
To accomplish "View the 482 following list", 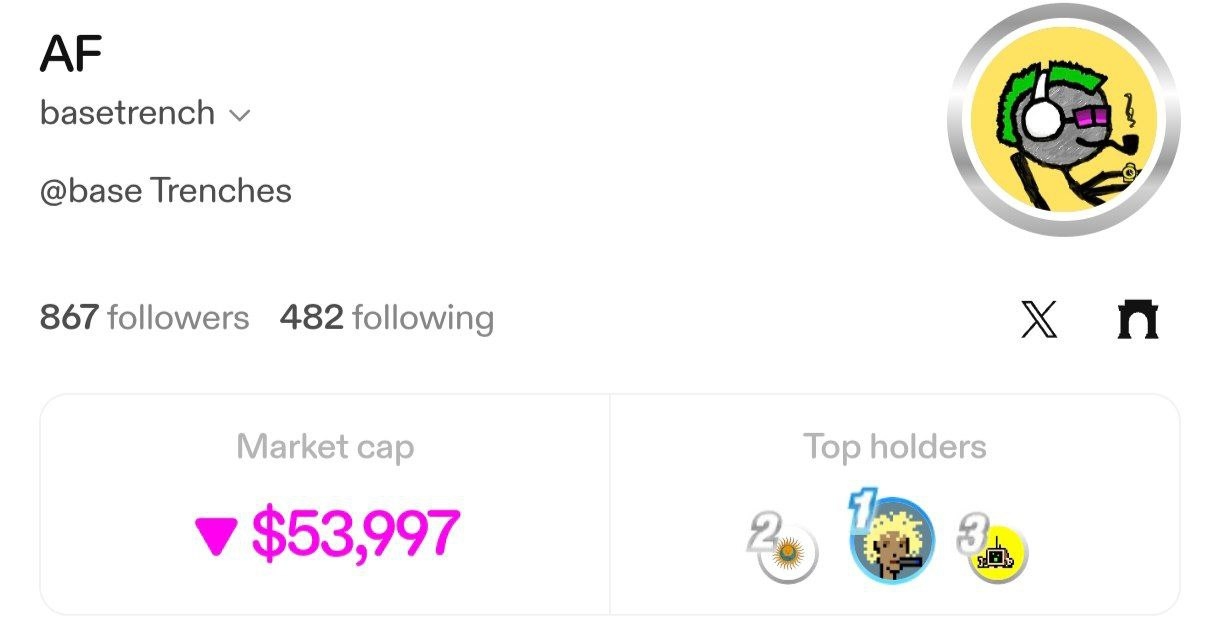I will [x=387, y=318].
